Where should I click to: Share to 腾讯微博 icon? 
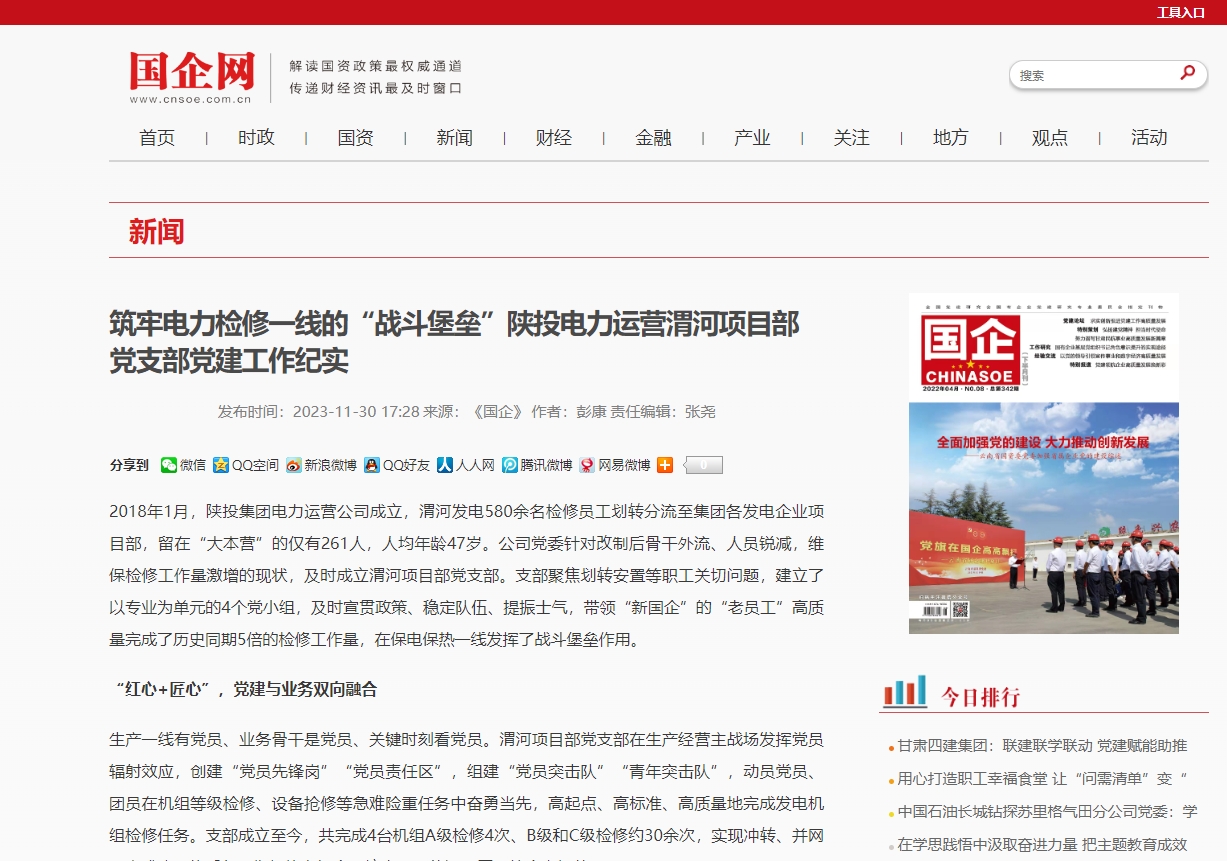tap(510, 465)
